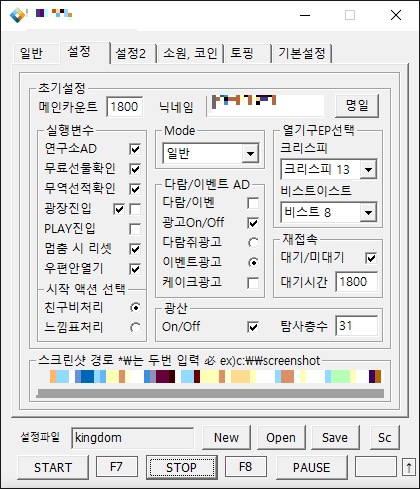Viewport: 420px width, 489px height.
Task: Toggle the 대기/미대기 checkbox
Action: [371, 258]
